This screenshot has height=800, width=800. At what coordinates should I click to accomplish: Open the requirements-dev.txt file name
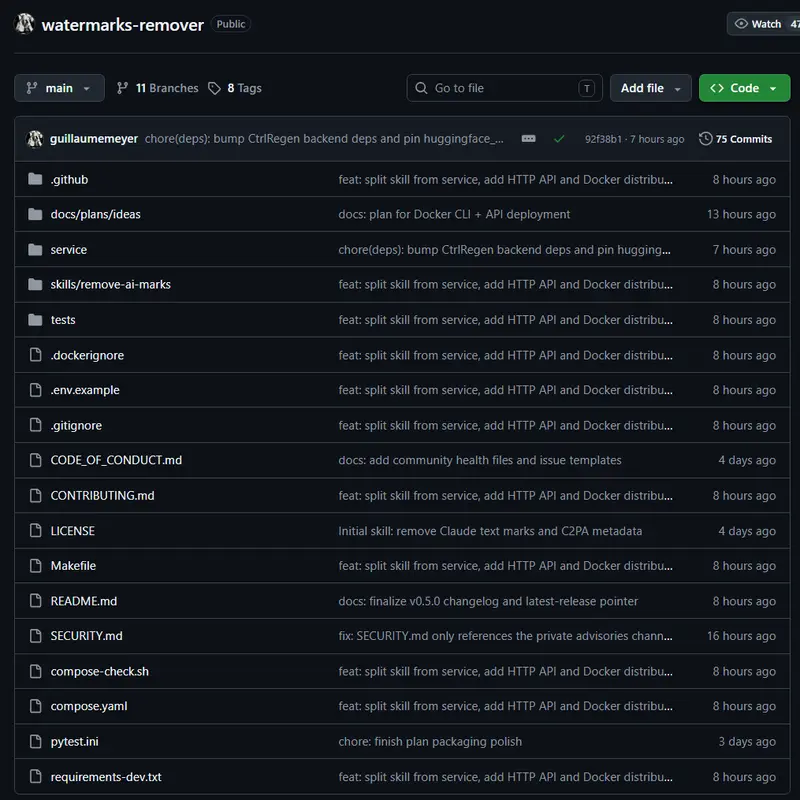(x=106, y=777)
